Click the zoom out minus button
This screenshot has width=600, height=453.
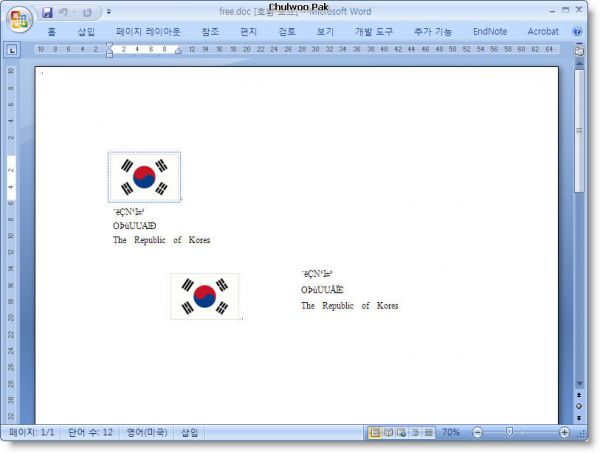point(477,432)
